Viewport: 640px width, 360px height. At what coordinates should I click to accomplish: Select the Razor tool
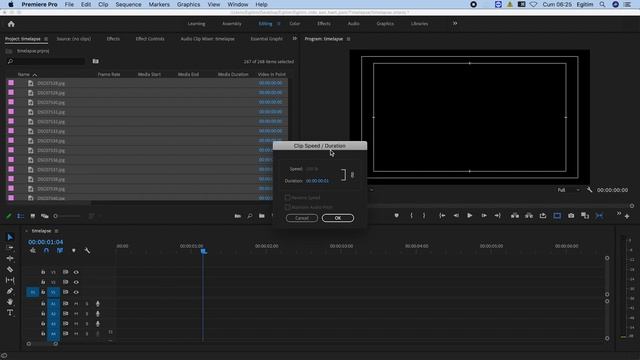click(x=10, y=269)
